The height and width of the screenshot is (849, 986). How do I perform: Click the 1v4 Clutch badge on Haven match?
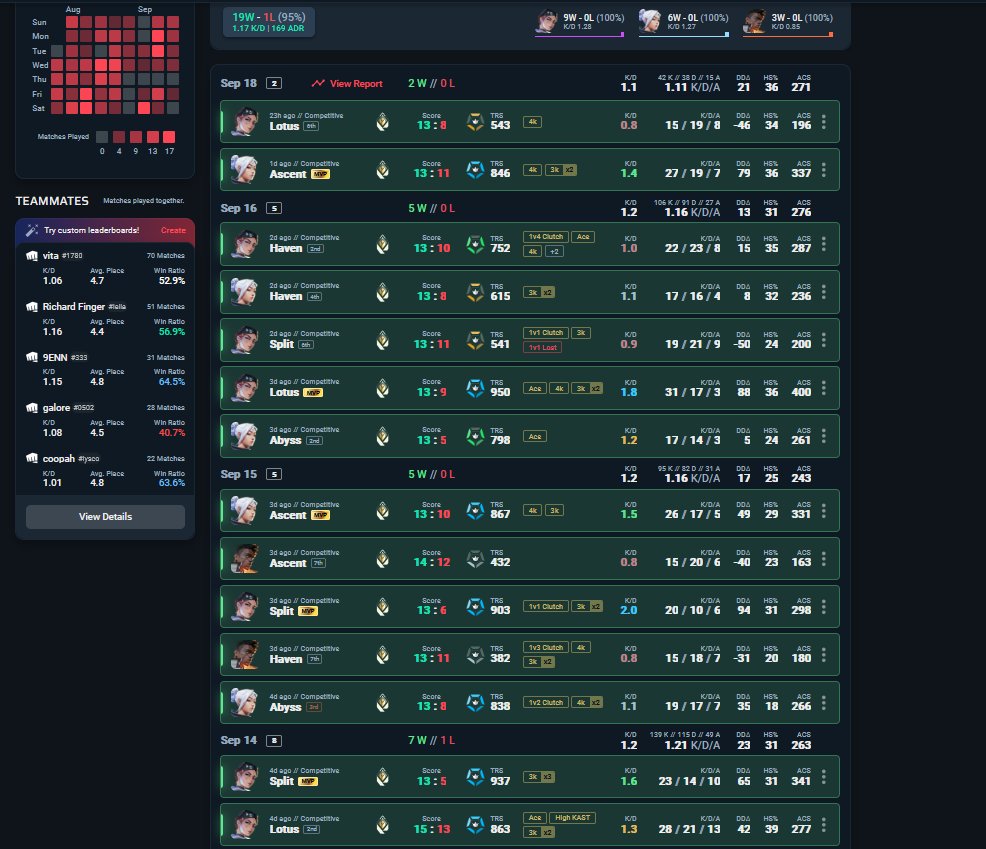(545, 237)
